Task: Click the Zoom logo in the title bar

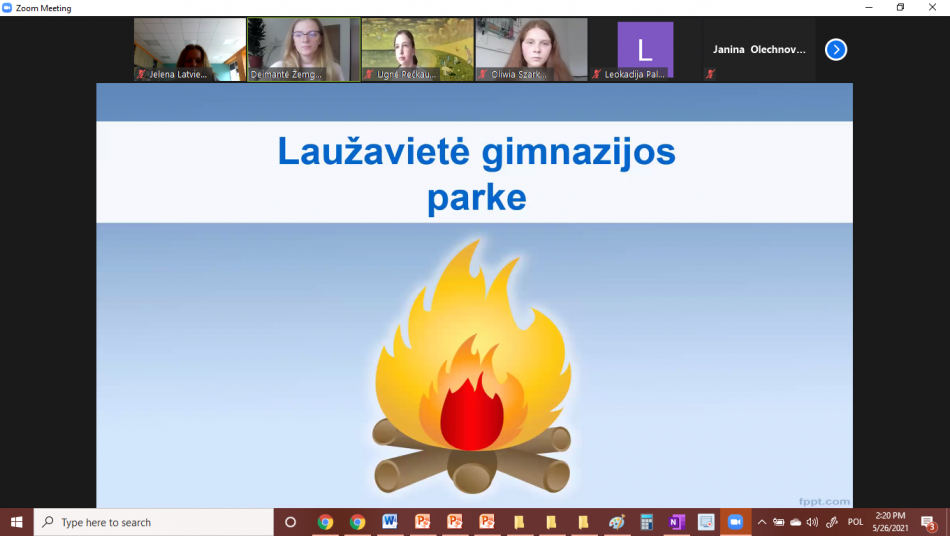Action: [7, 8]
